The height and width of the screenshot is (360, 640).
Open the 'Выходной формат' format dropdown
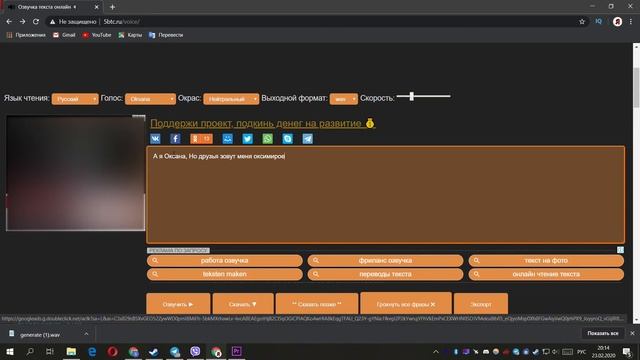pyautogui.click(x=344, y=99)
